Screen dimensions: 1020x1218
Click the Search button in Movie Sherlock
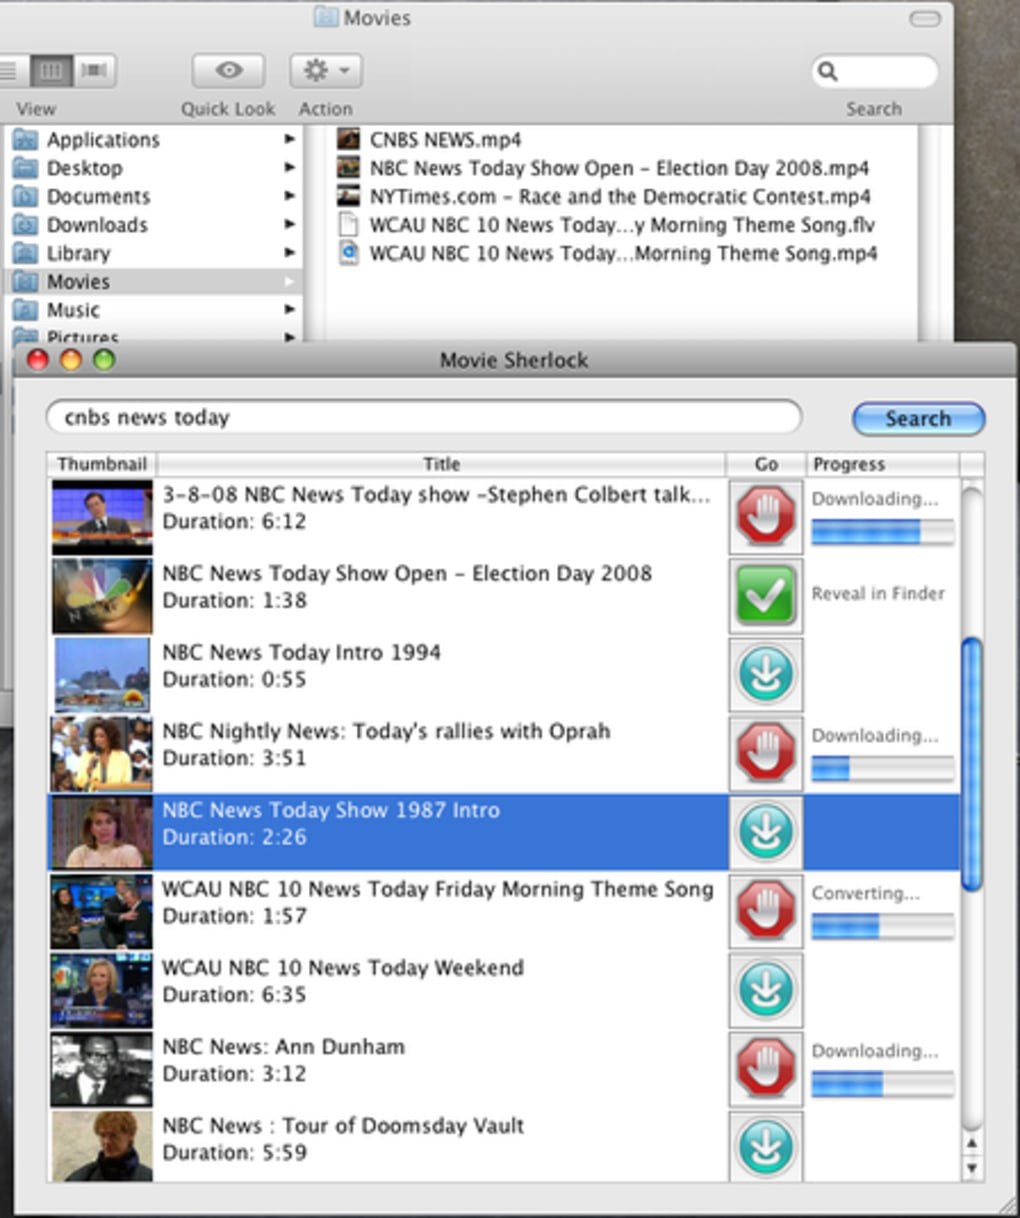(918, 419)
